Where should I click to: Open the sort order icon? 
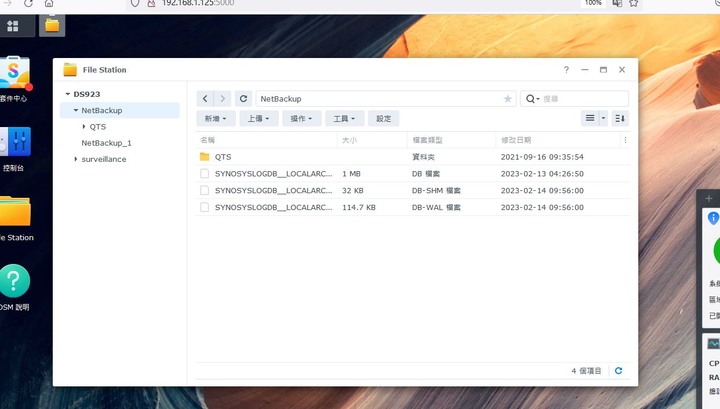pyautogui.click(x=620, y=118)
